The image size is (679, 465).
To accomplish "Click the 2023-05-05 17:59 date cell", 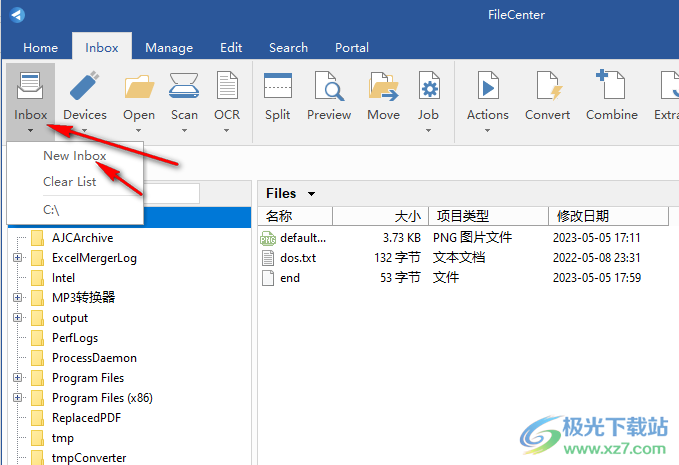I will pos(597,278).
